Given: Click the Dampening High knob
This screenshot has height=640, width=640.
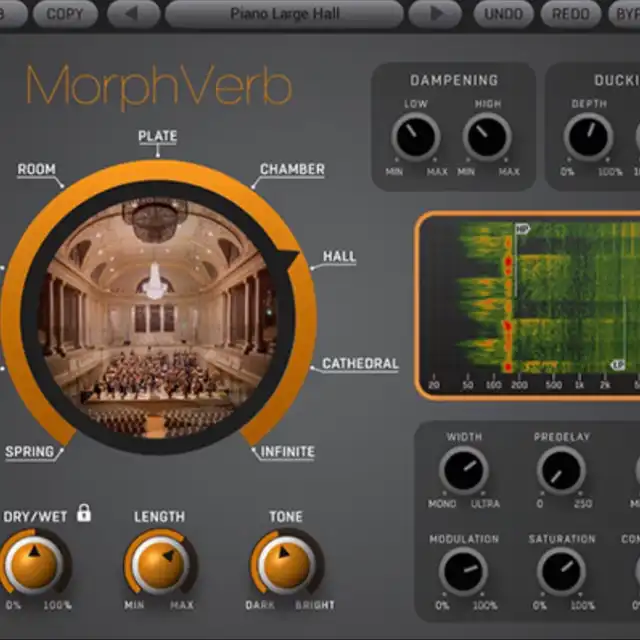Looking at the screenshot, I should 488,137.
